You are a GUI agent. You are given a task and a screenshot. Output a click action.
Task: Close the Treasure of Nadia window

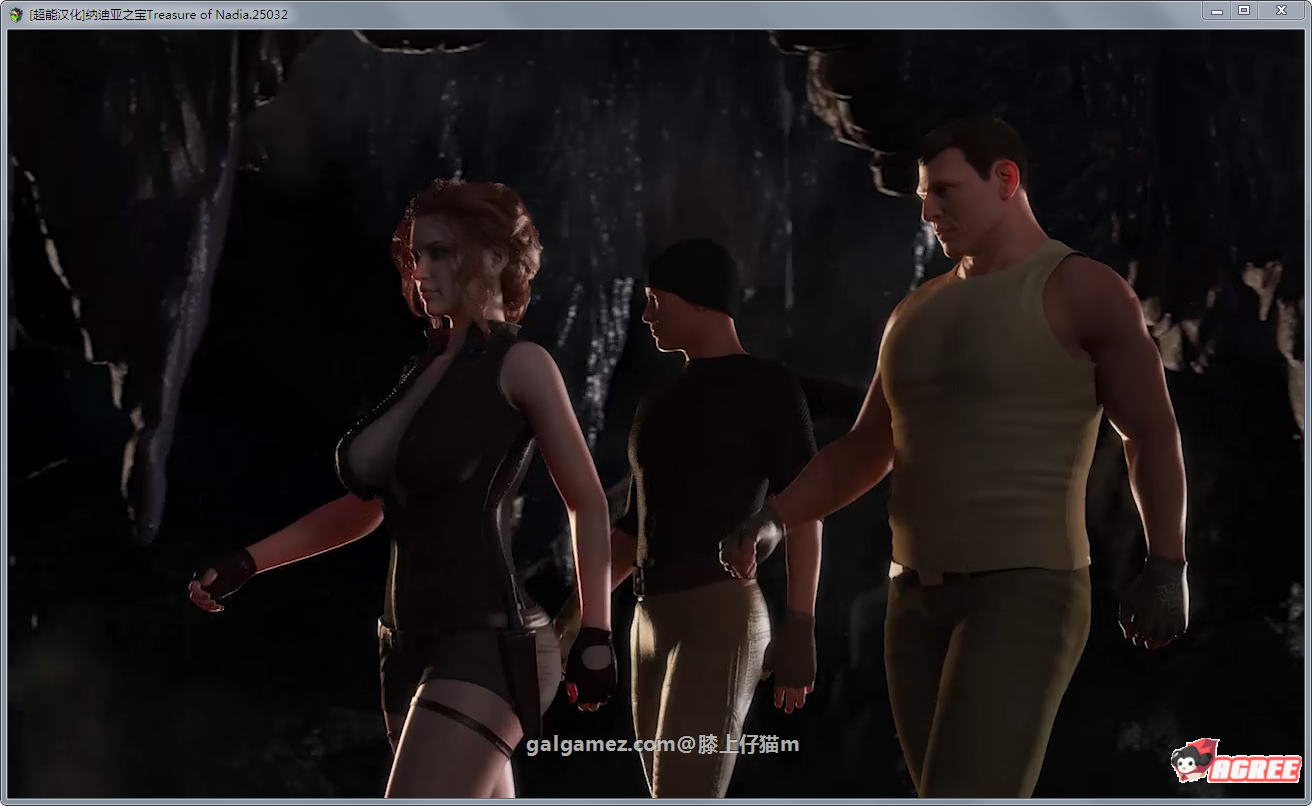point(1281,11)
